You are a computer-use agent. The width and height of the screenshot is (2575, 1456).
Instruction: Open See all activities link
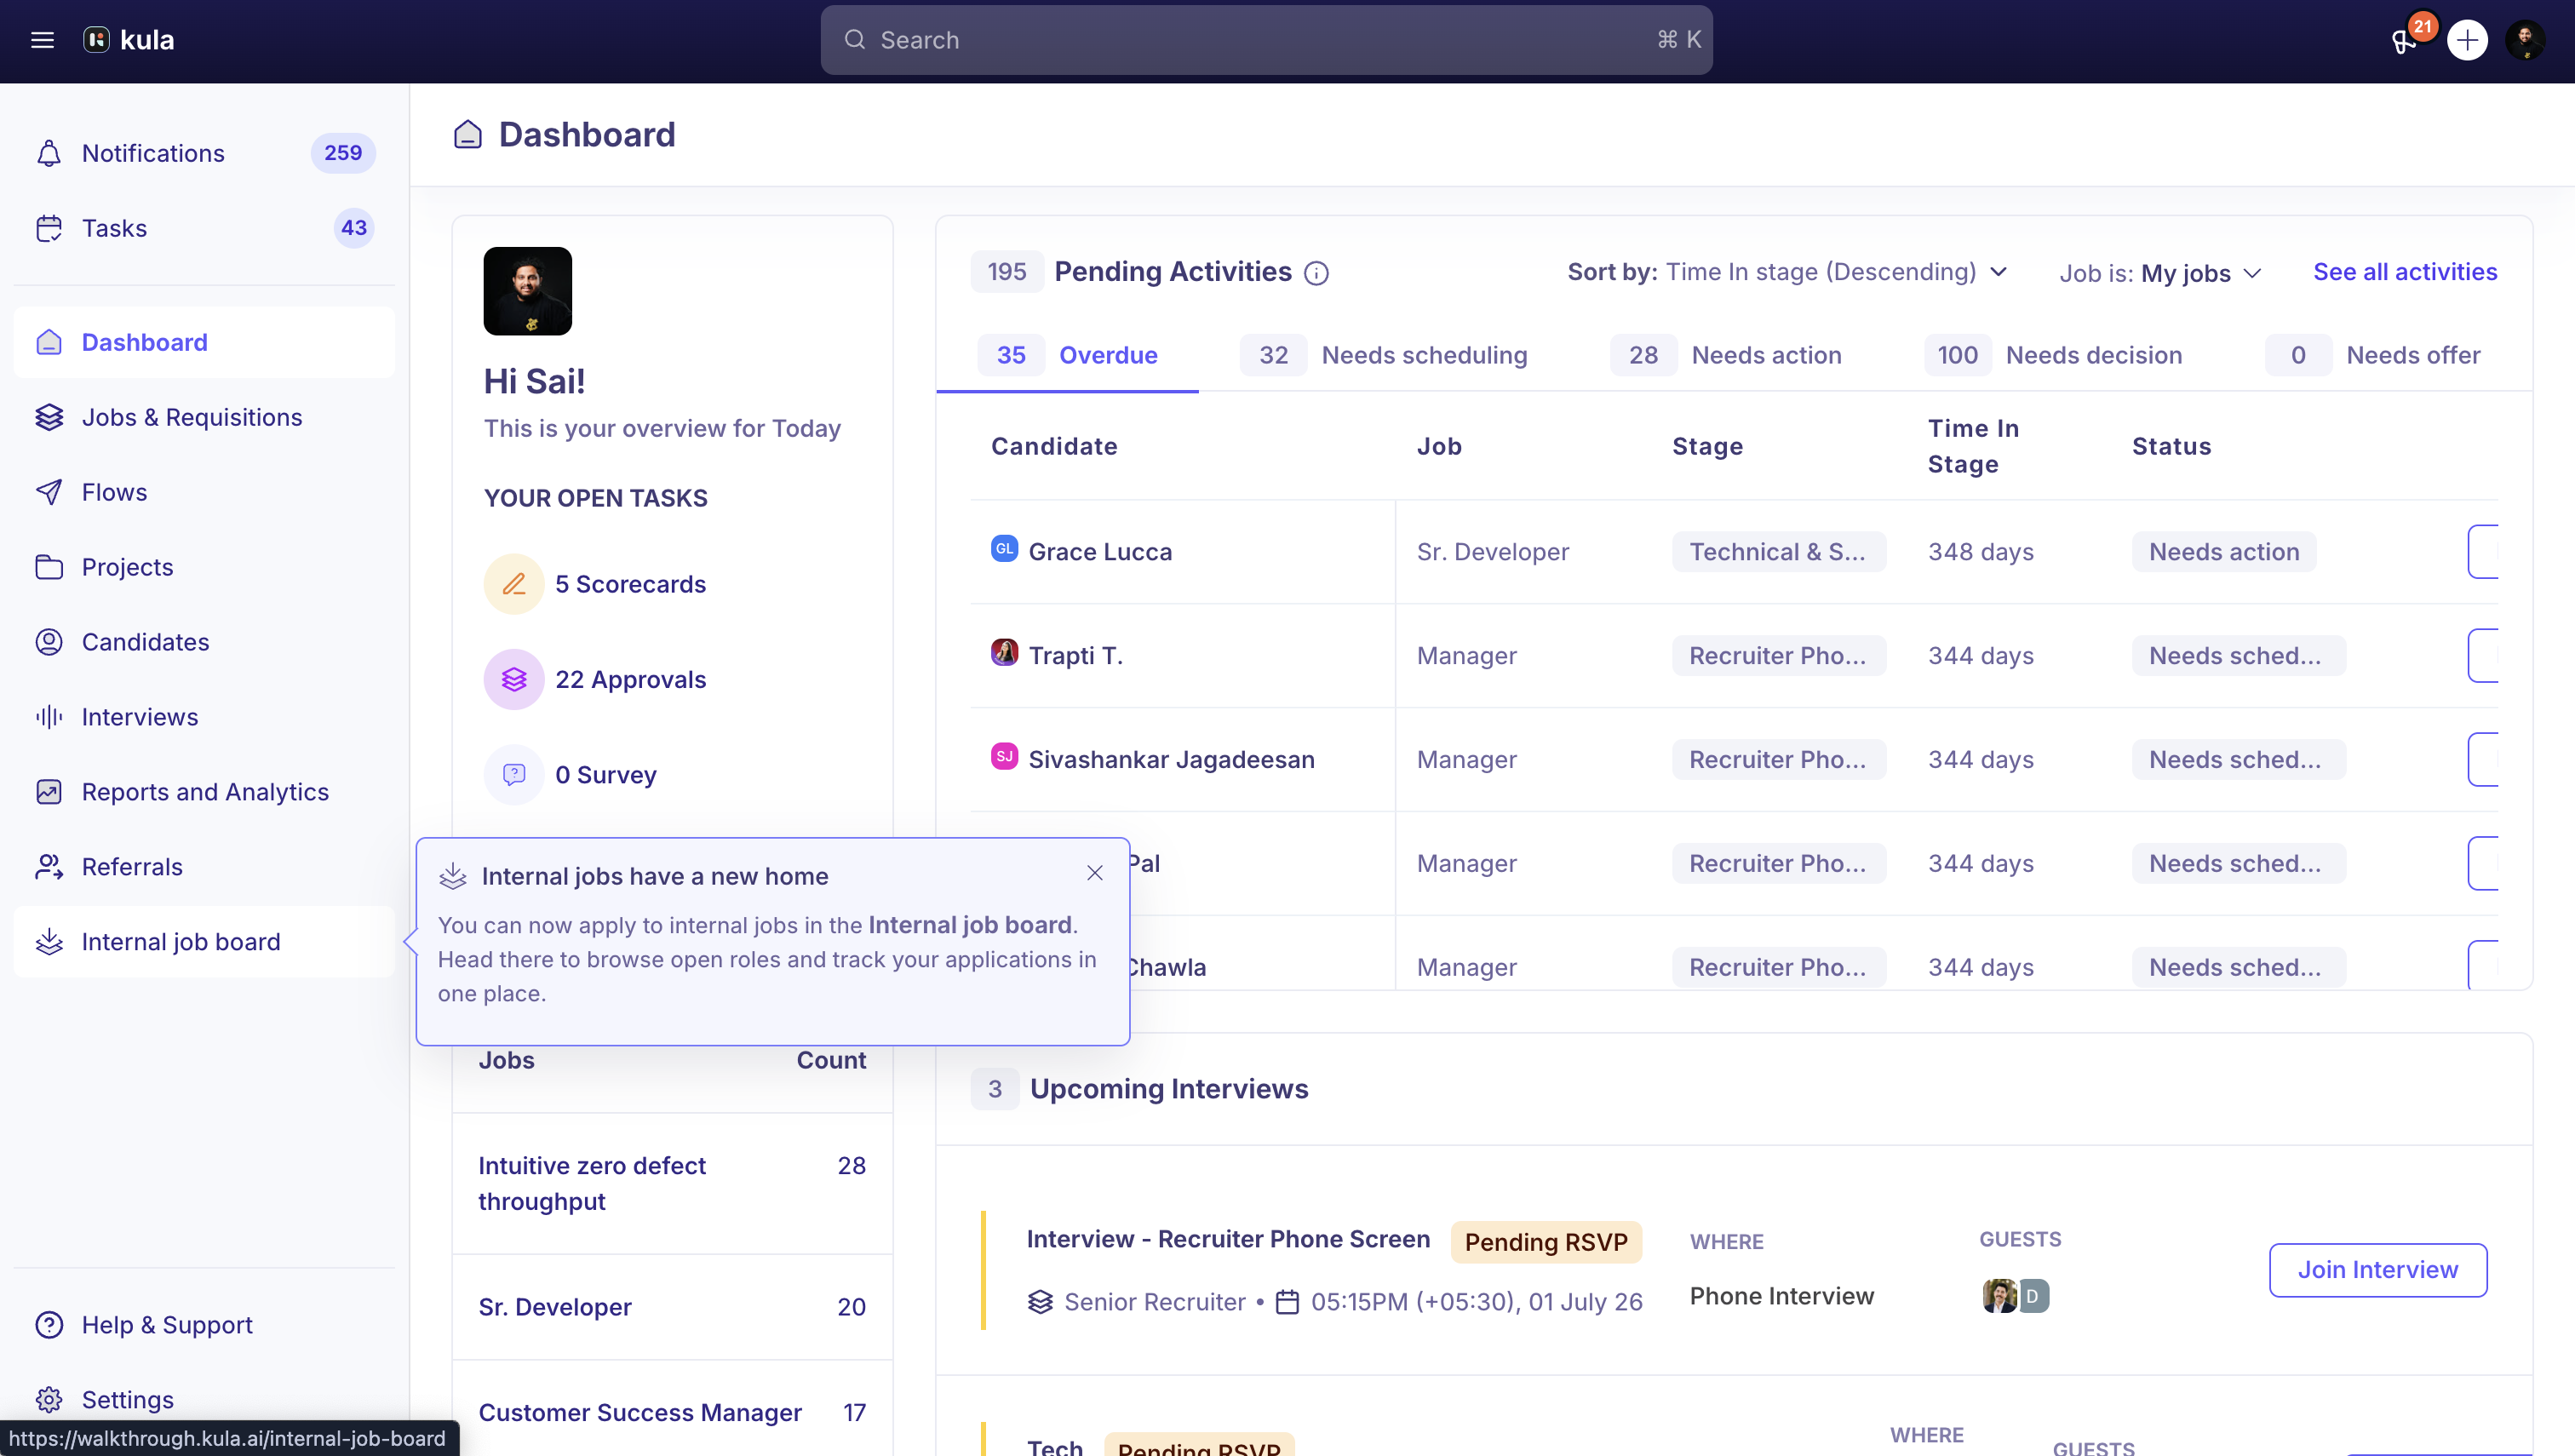[2404, 272]
